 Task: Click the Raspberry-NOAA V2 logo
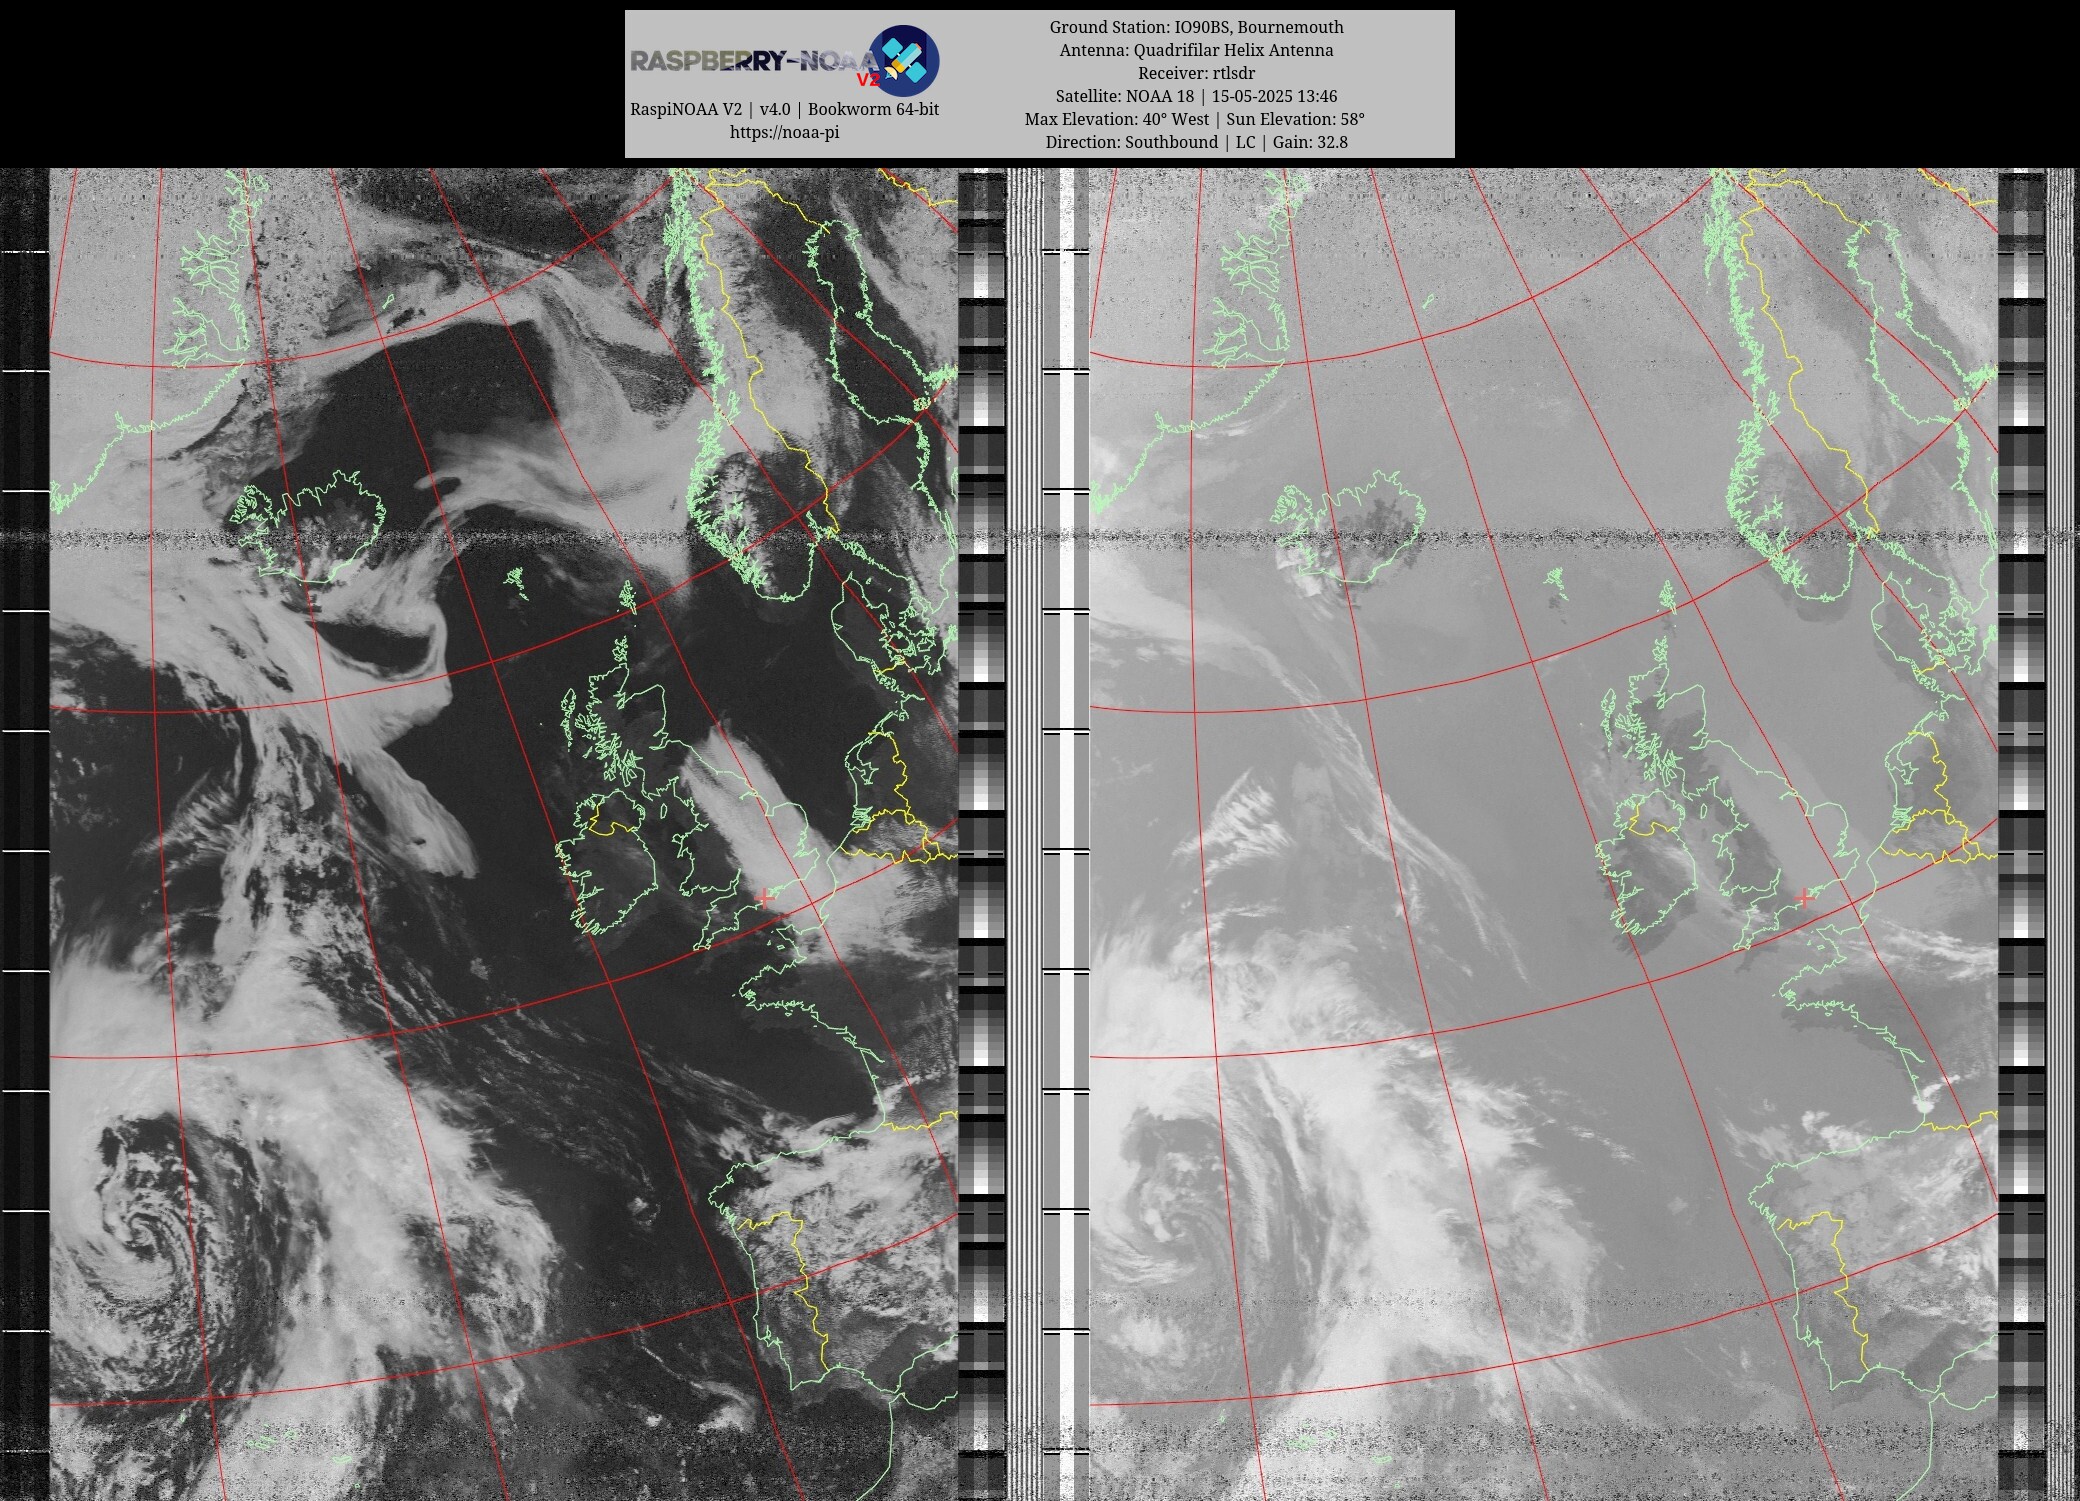785,61
